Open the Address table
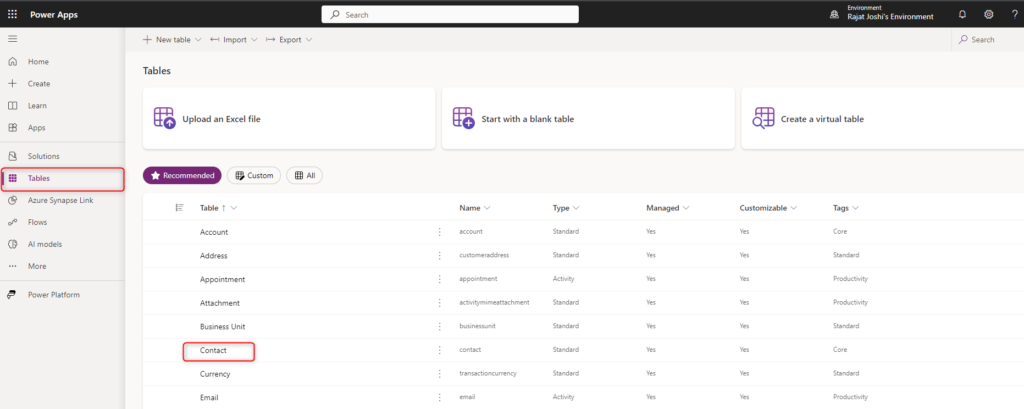The width and height of the screenshot is (1024, 409). click(x=214, y=255)
